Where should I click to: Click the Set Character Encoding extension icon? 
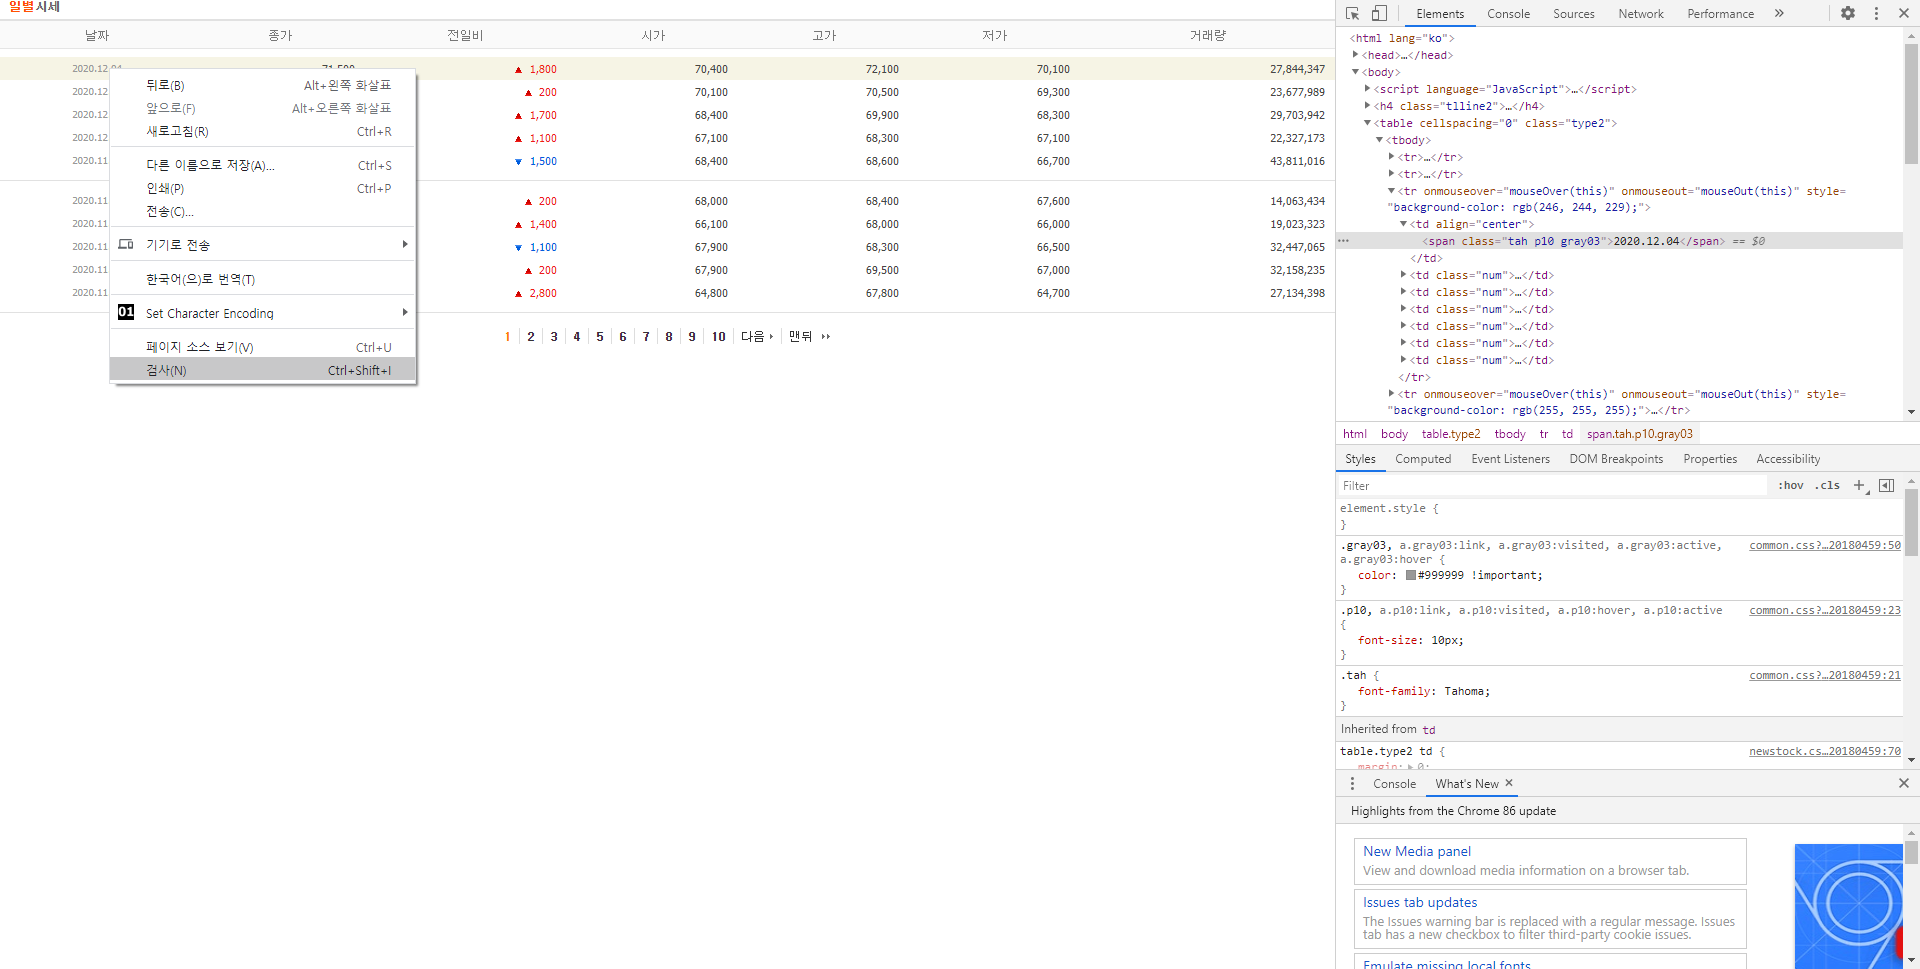126,312
